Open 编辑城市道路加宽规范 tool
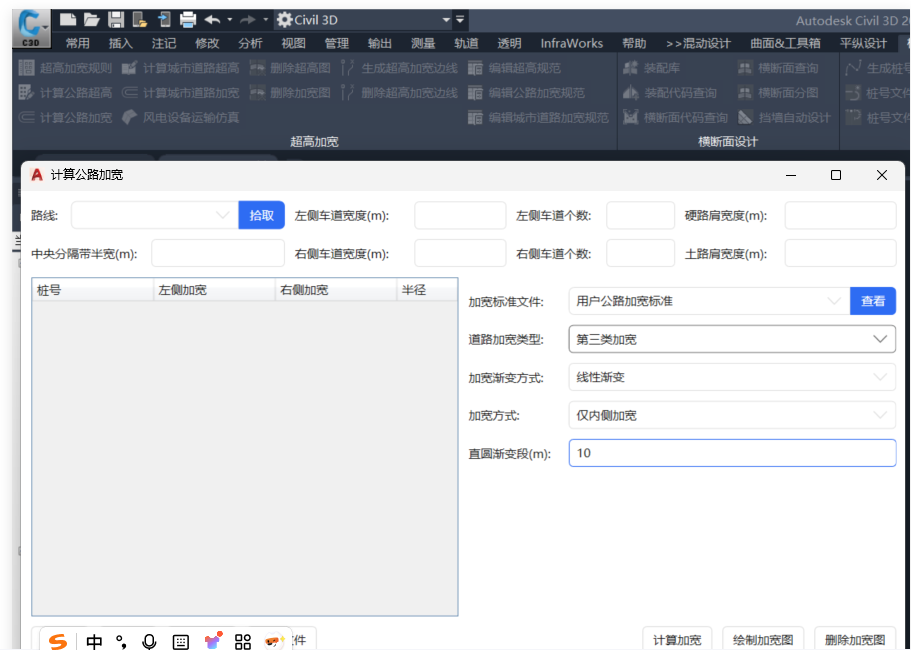Image resolution: width=911 pixels, height=650 pixels. pyautogui.click(x=538, y=117)
